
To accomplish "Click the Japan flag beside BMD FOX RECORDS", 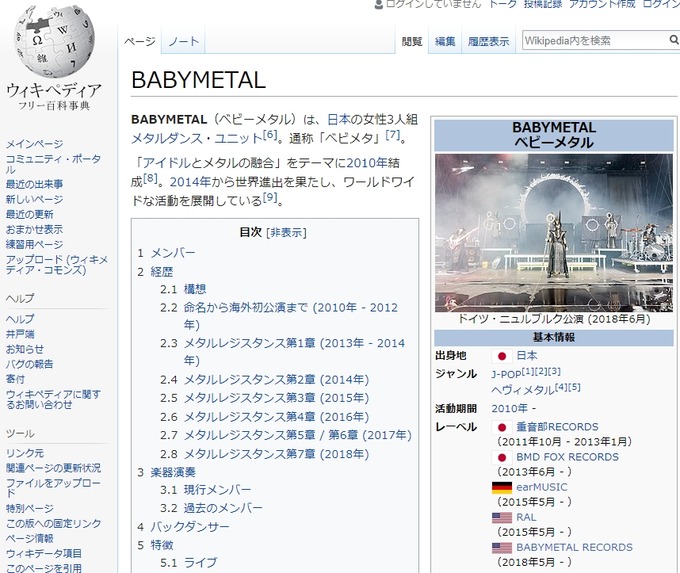I will pos(501,457).
